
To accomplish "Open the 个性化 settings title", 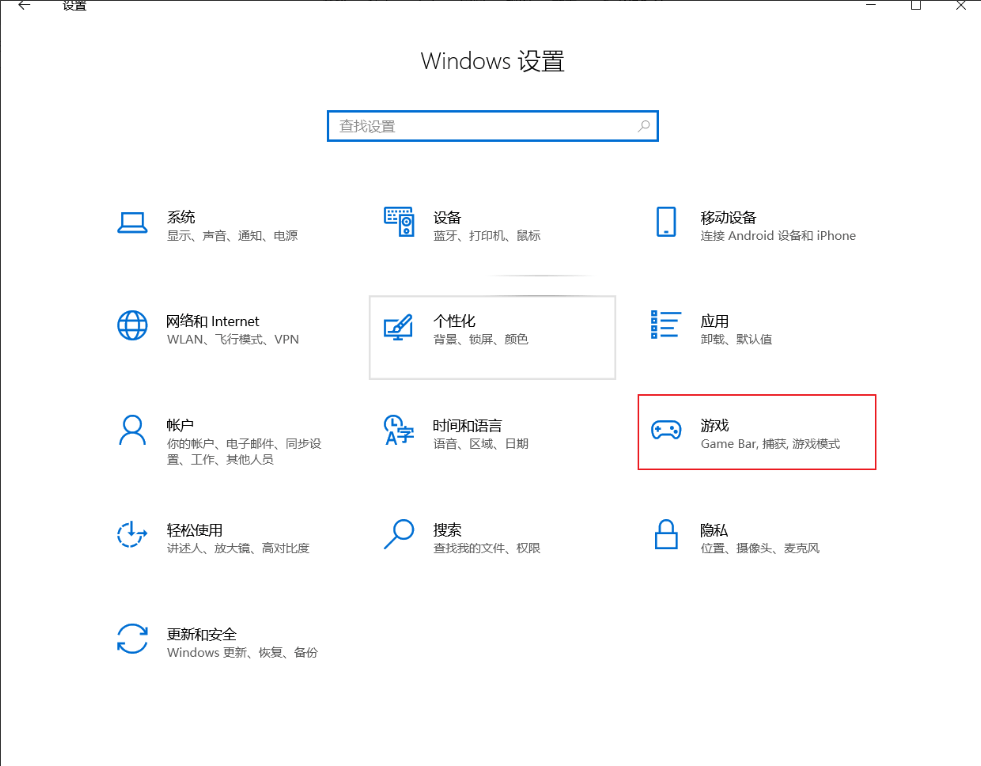I will 454,321.
